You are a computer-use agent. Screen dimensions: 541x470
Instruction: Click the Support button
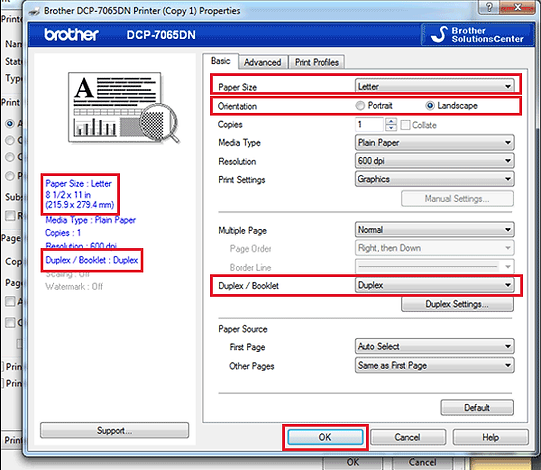pos(114,430)
